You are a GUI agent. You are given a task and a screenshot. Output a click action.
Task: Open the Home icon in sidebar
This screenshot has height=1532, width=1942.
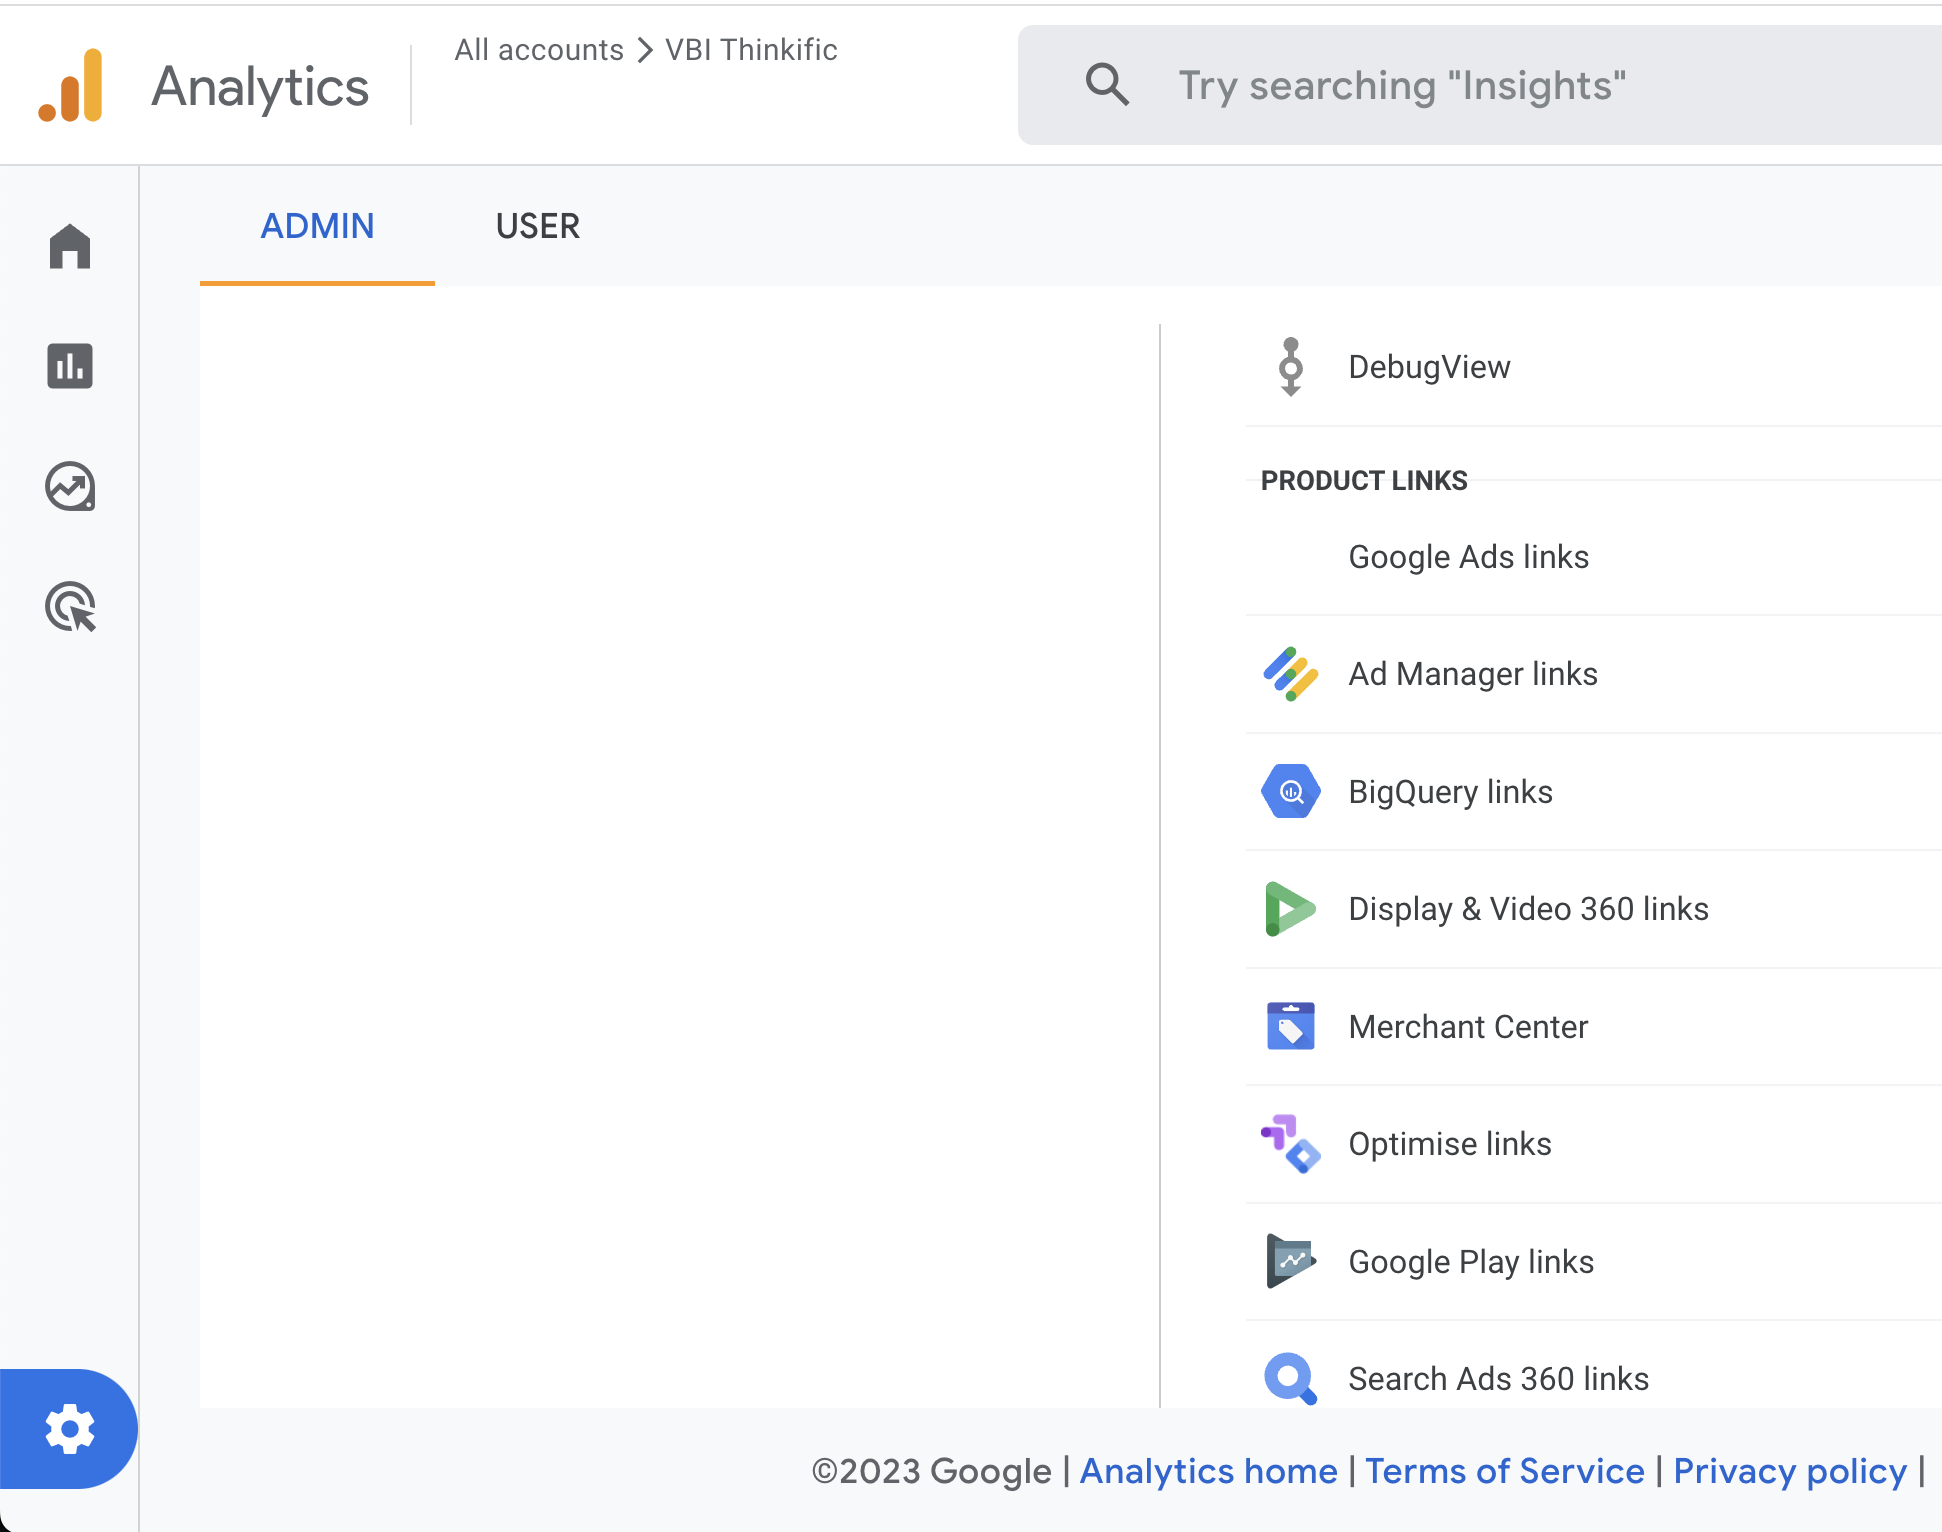pos(70,246)
